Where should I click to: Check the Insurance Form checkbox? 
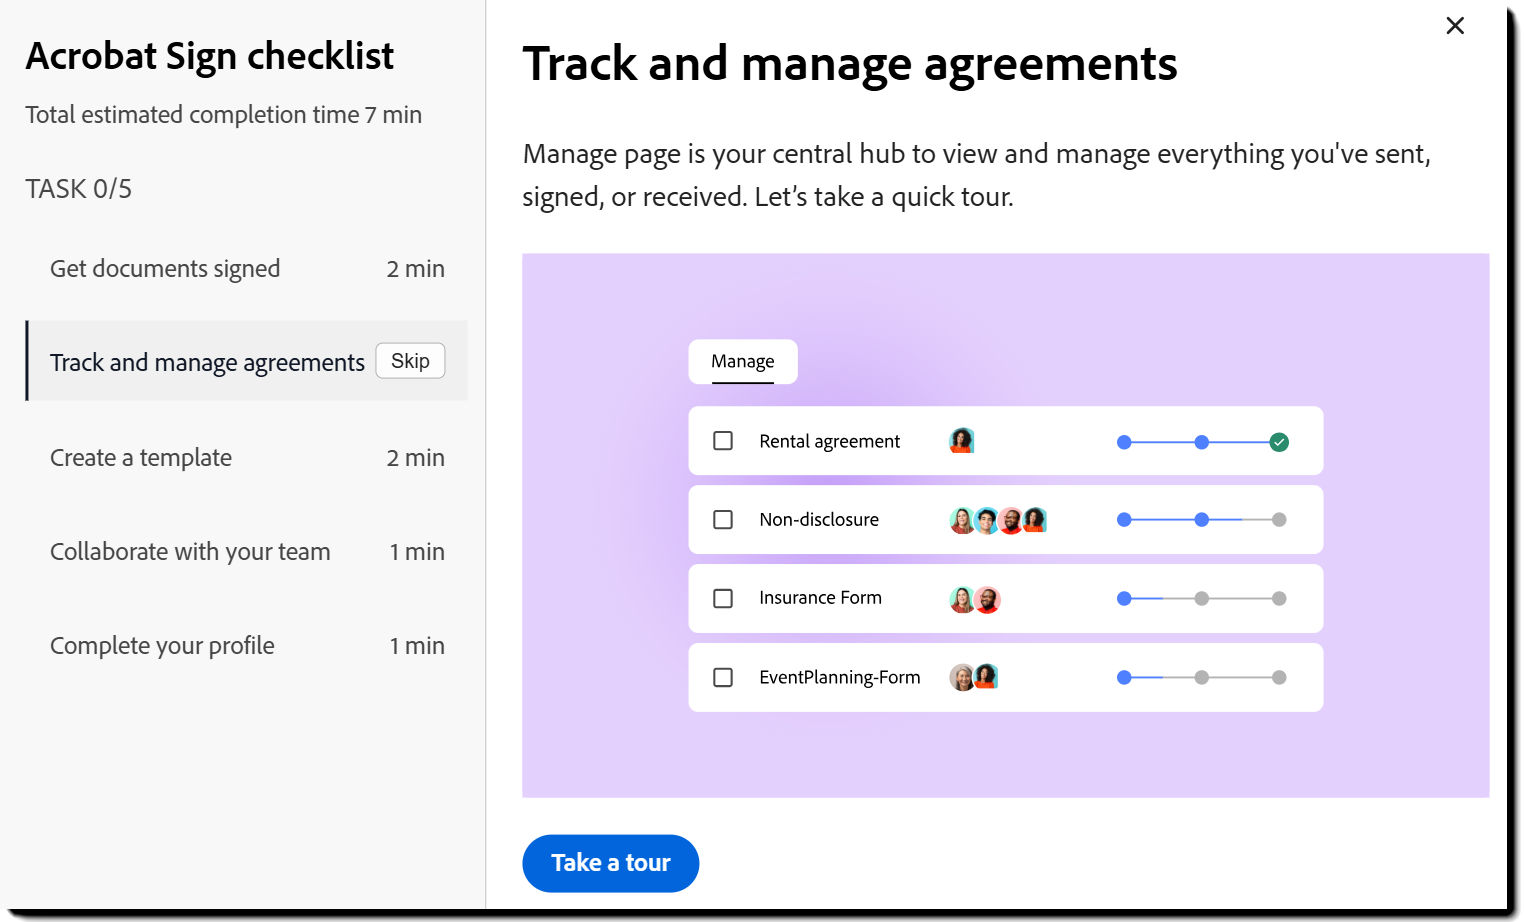click(722, 598)
